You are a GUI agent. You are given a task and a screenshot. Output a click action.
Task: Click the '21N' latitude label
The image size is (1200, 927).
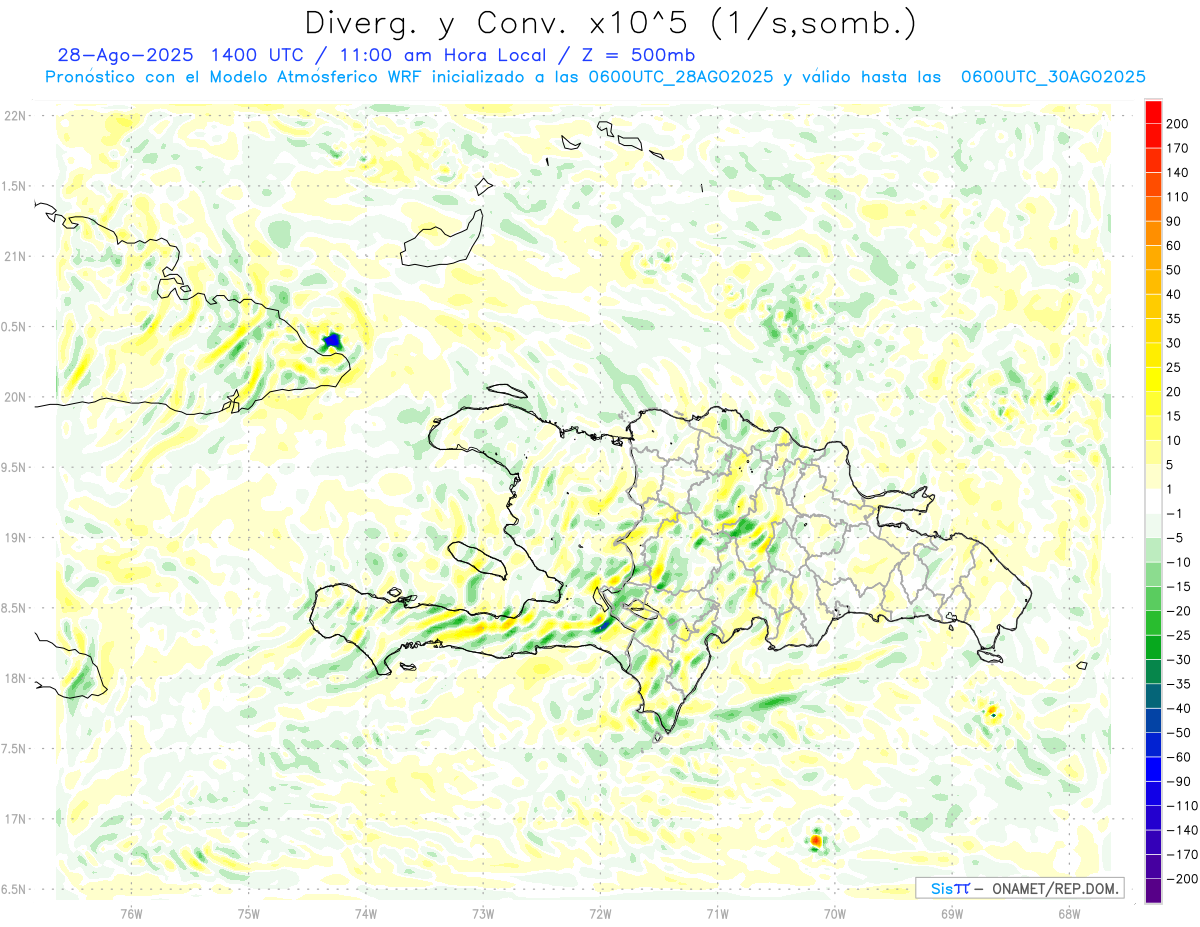15,256
